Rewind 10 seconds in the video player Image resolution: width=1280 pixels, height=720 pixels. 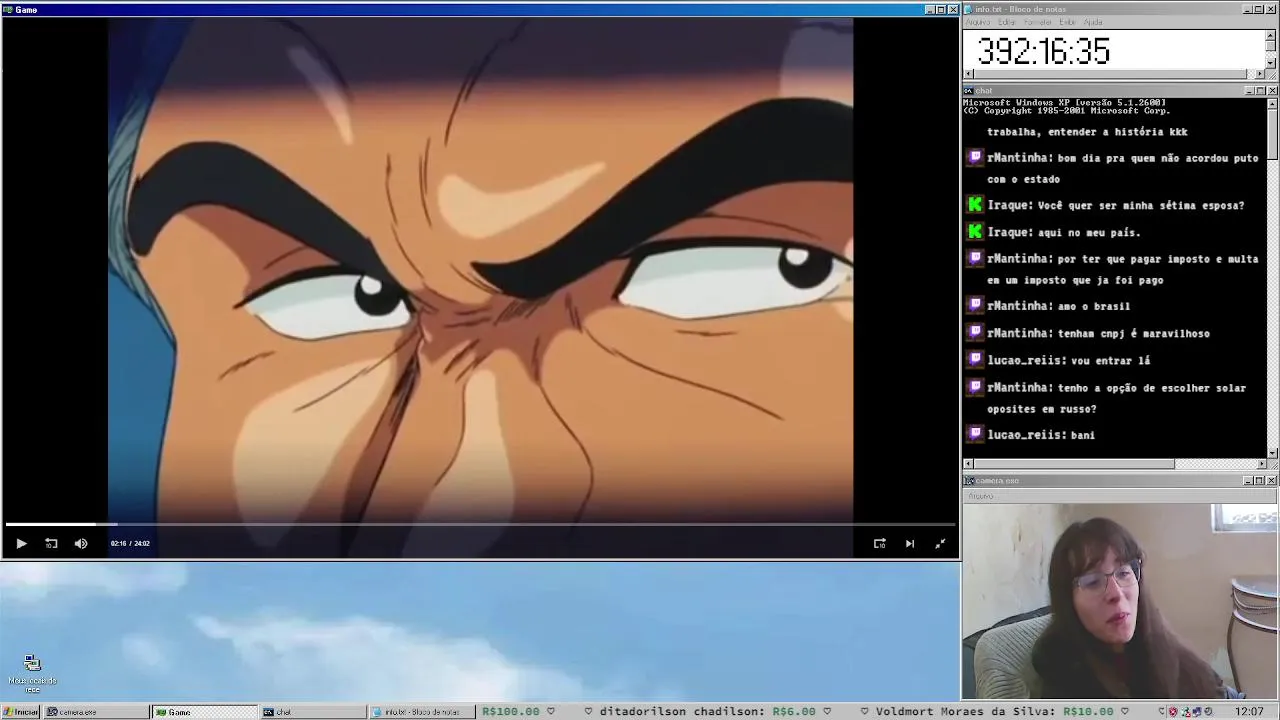tap(51, 543)
